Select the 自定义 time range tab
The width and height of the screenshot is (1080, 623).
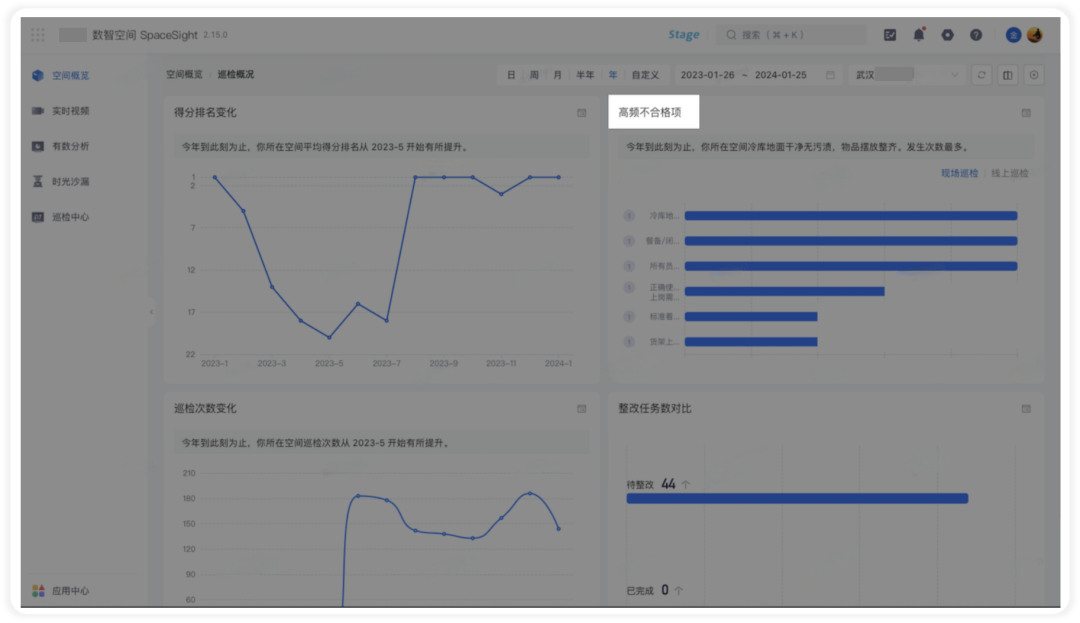point(645,75)
